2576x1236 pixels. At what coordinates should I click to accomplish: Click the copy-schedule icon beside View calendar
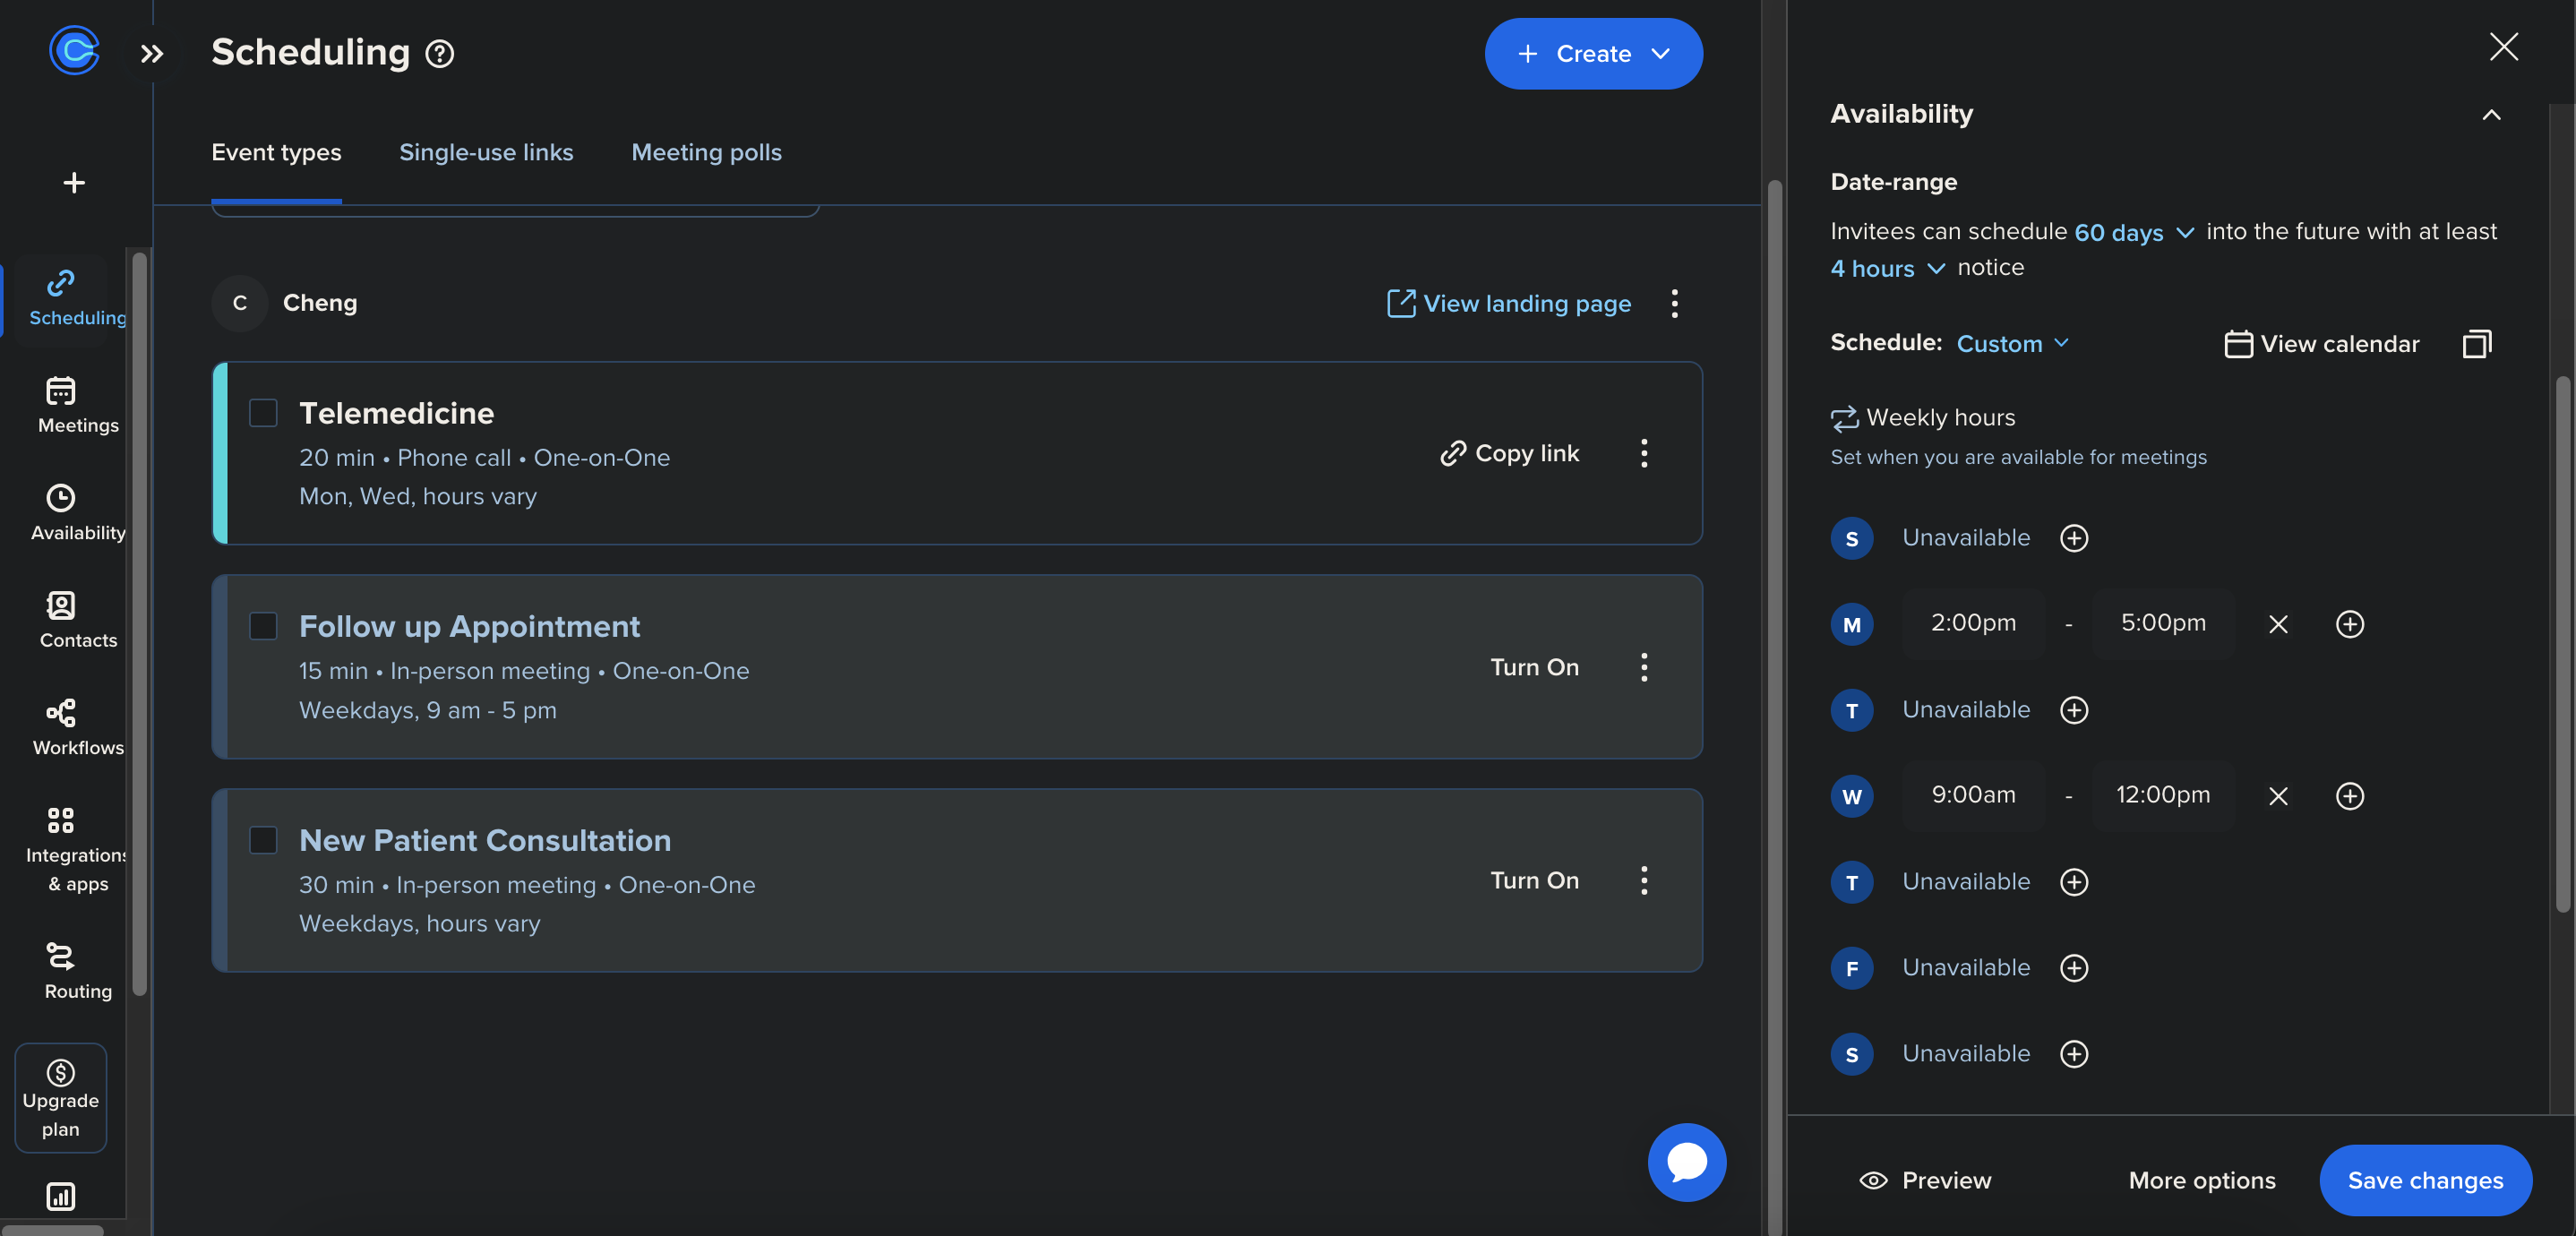click(2476, 344)
